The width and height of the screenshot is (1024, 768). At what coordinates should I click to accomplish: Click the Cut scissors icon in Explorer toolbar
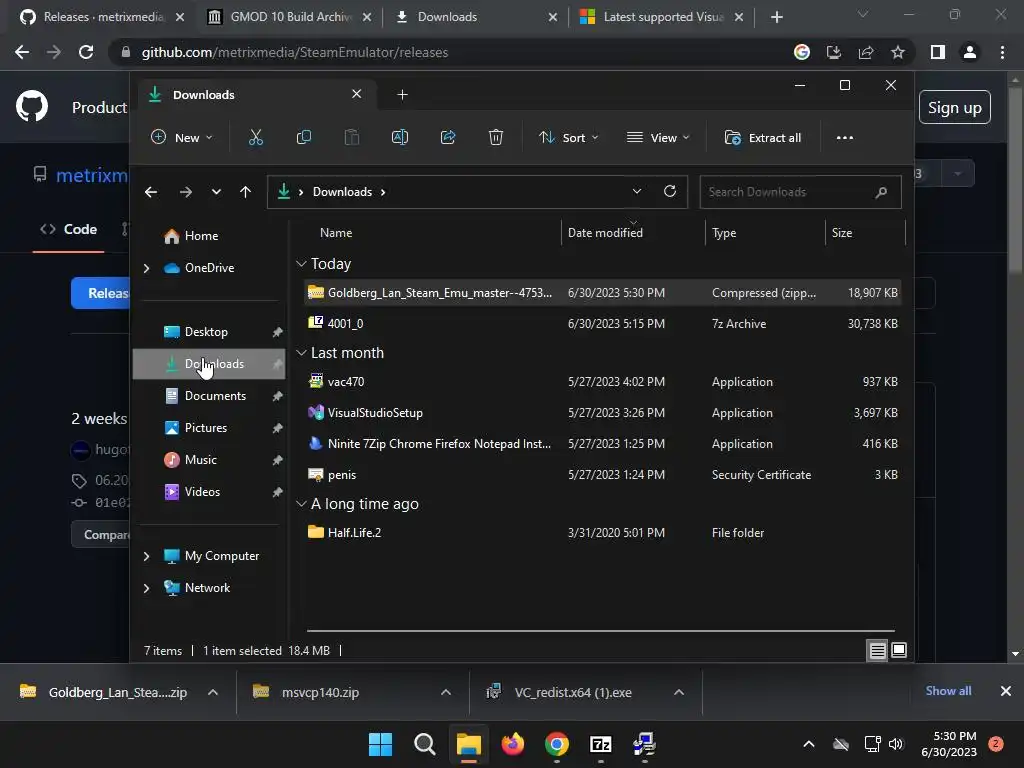point(255,138)
